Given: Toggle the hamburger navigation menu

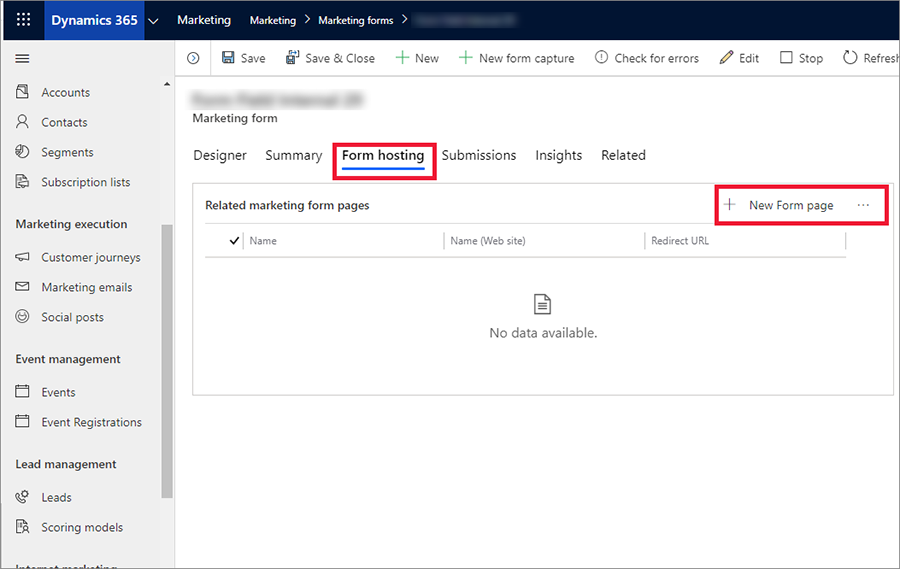Looking at the screenshot, I should click(x=22, y=59).
